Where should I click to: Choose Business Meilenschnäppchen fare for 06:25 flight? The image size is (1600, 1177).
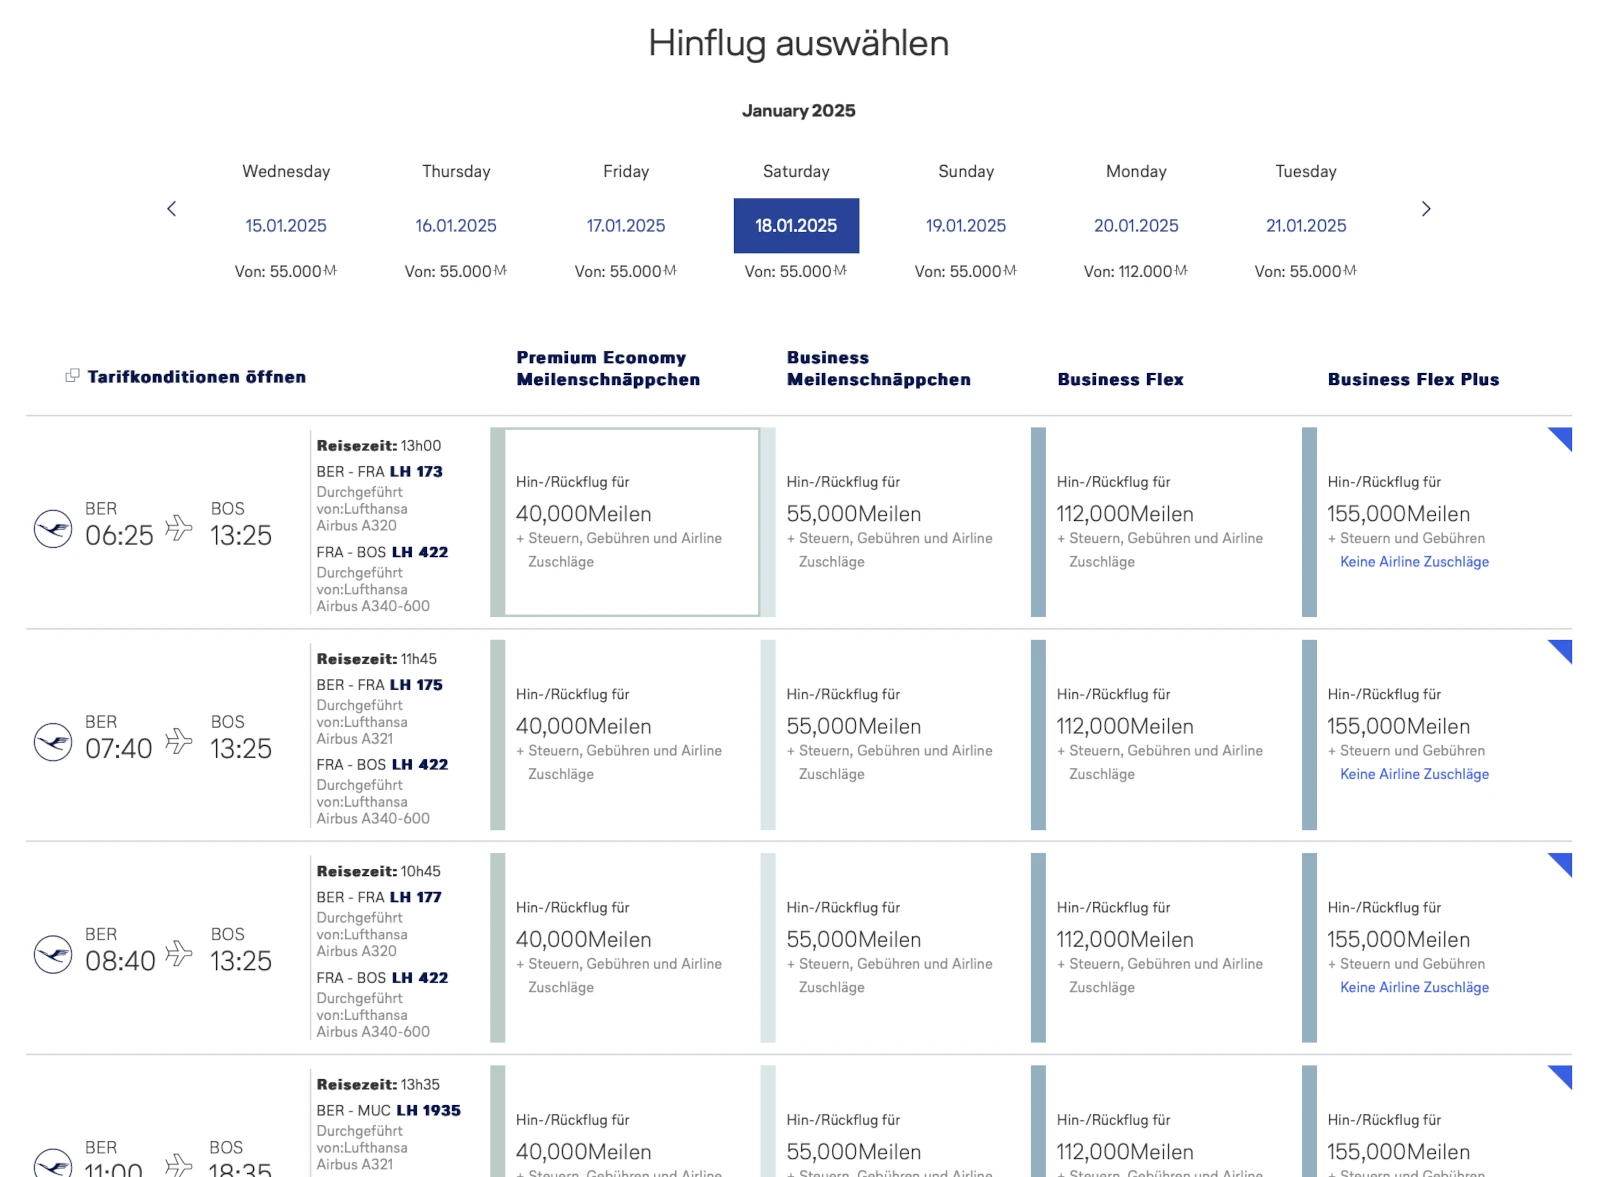[895, 522]
